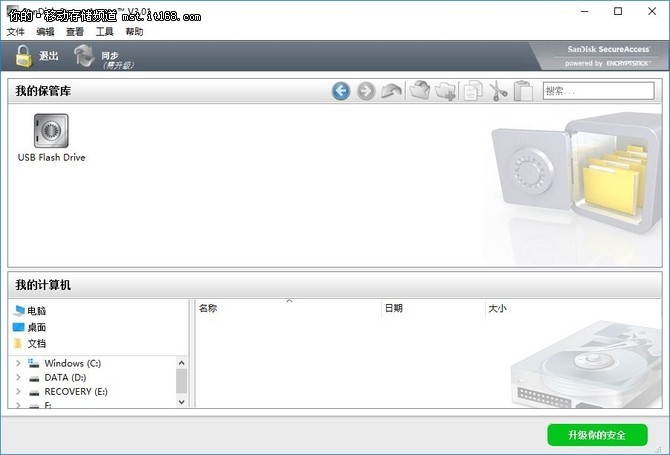670x455 pixels.
Task: Click into the 搜索 search field
Action: pyautogui.click(x=598, y=91)
